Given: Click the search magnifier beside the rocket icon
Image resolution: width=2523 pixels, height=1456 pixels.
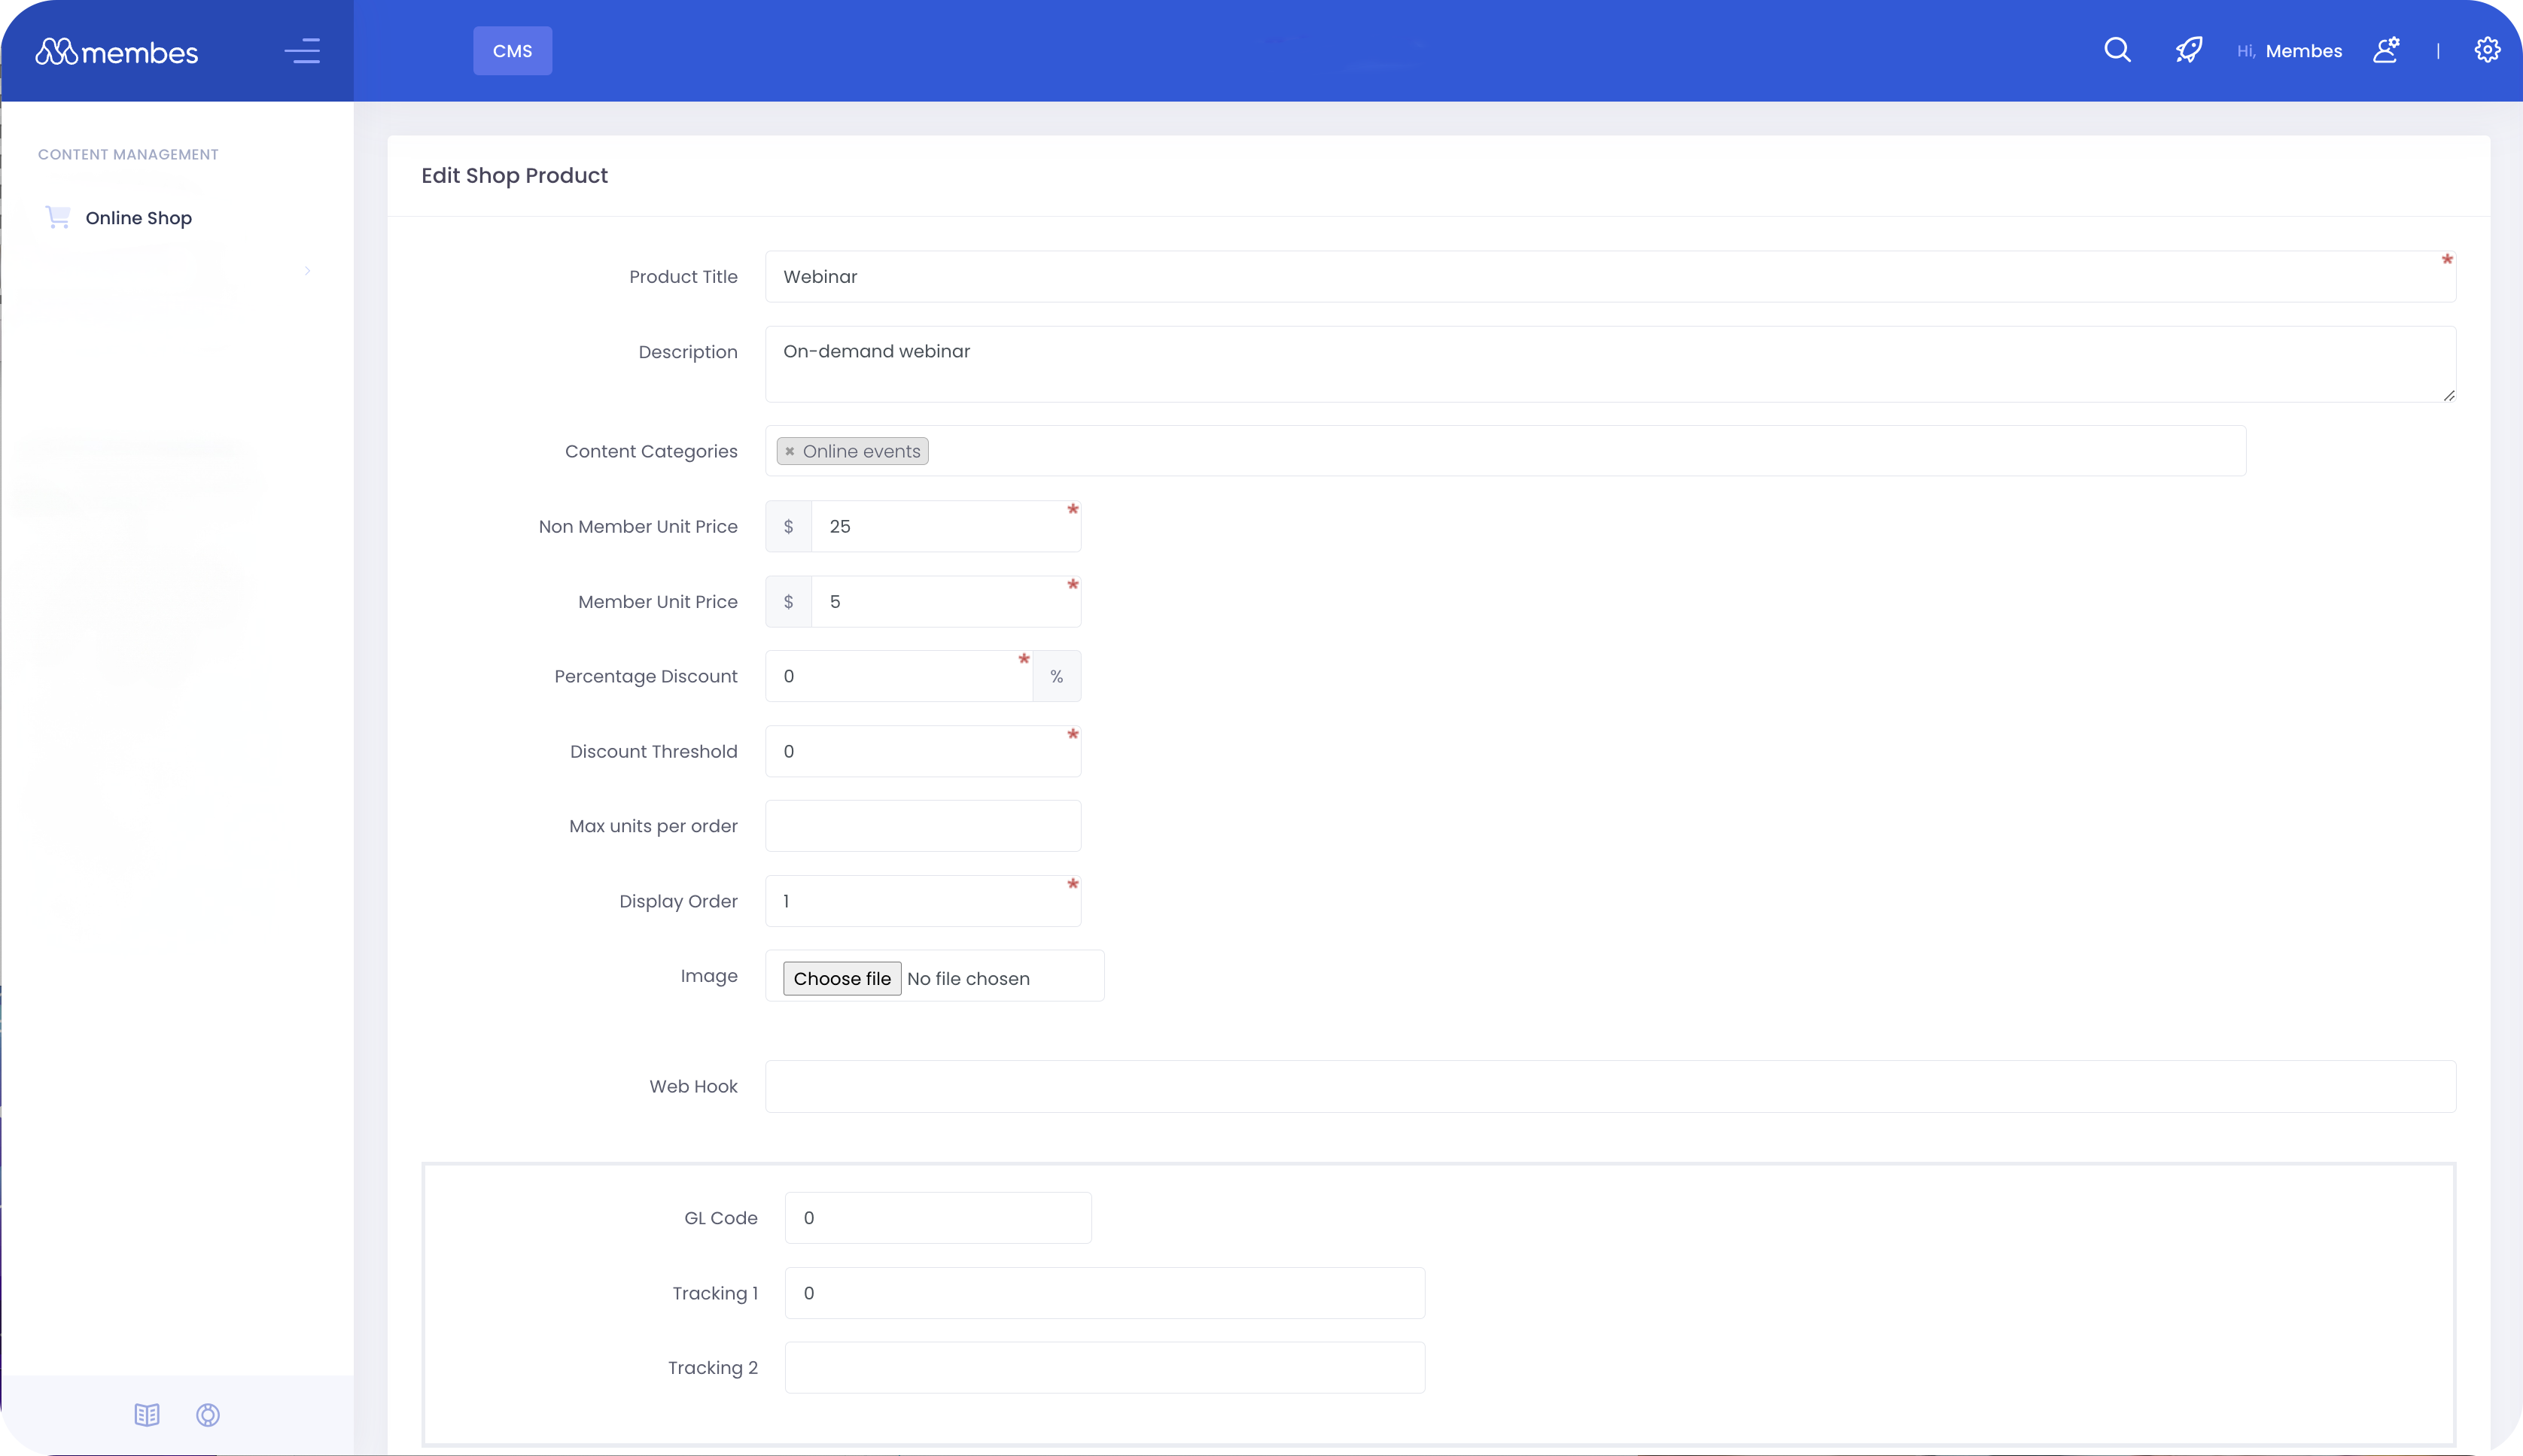Looking at the screenshot, I should 2117,49.
